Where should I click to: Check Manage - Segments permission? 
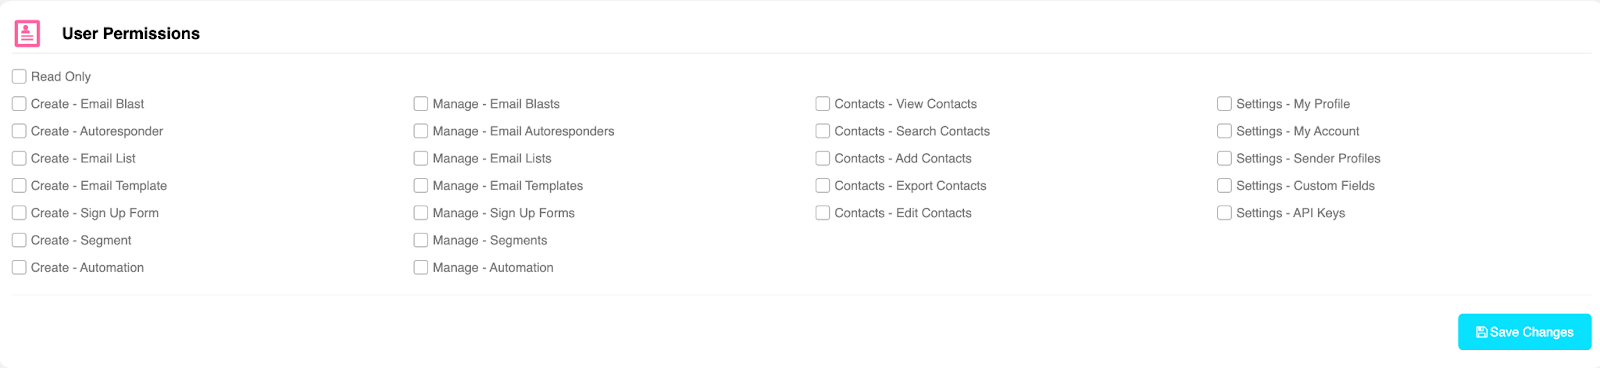pyautogui.click(x=421, y=240)
